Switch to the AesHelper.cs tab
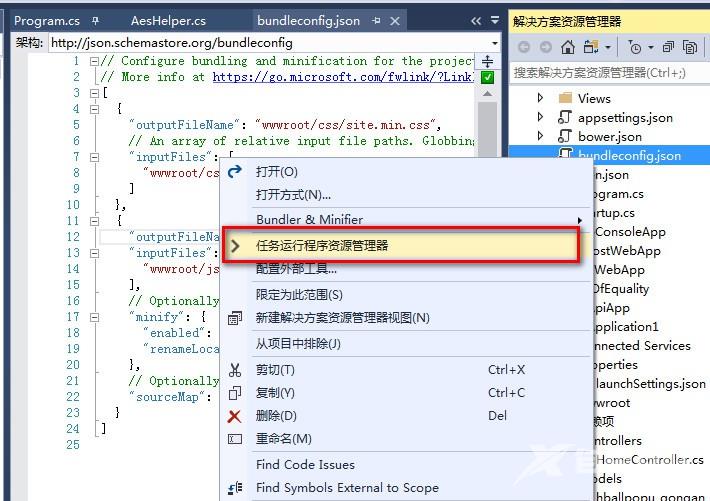The image size is (710, 501). (168, 21)
